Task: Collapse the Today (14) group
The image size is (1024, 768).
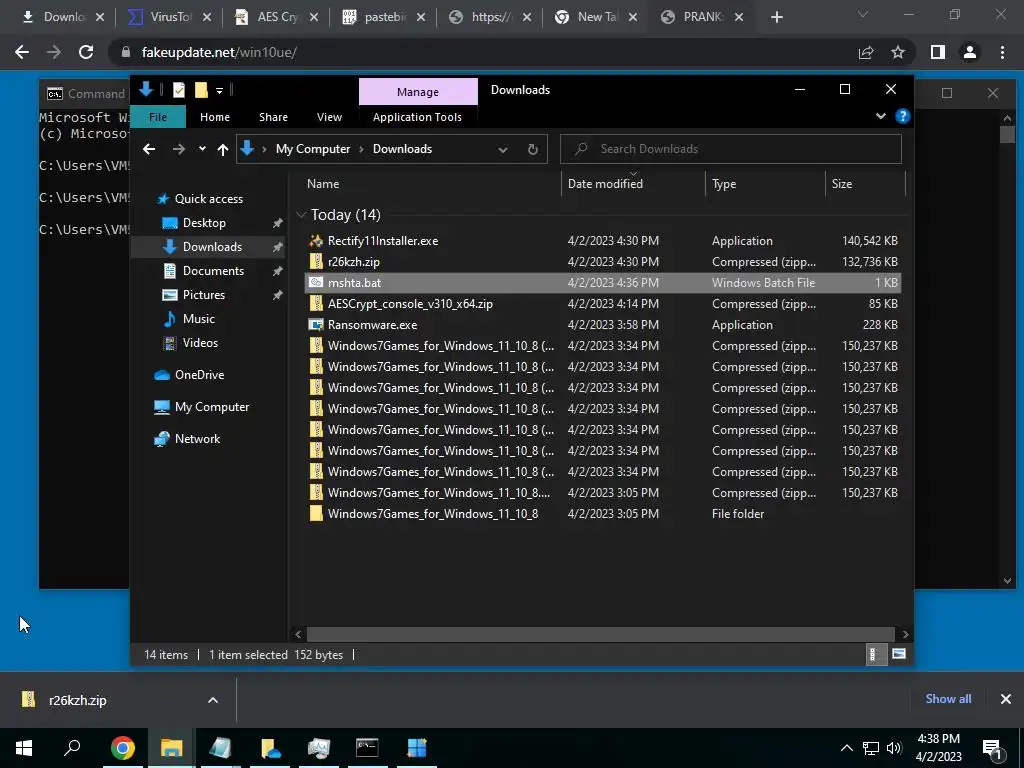Action: (301, 214)
